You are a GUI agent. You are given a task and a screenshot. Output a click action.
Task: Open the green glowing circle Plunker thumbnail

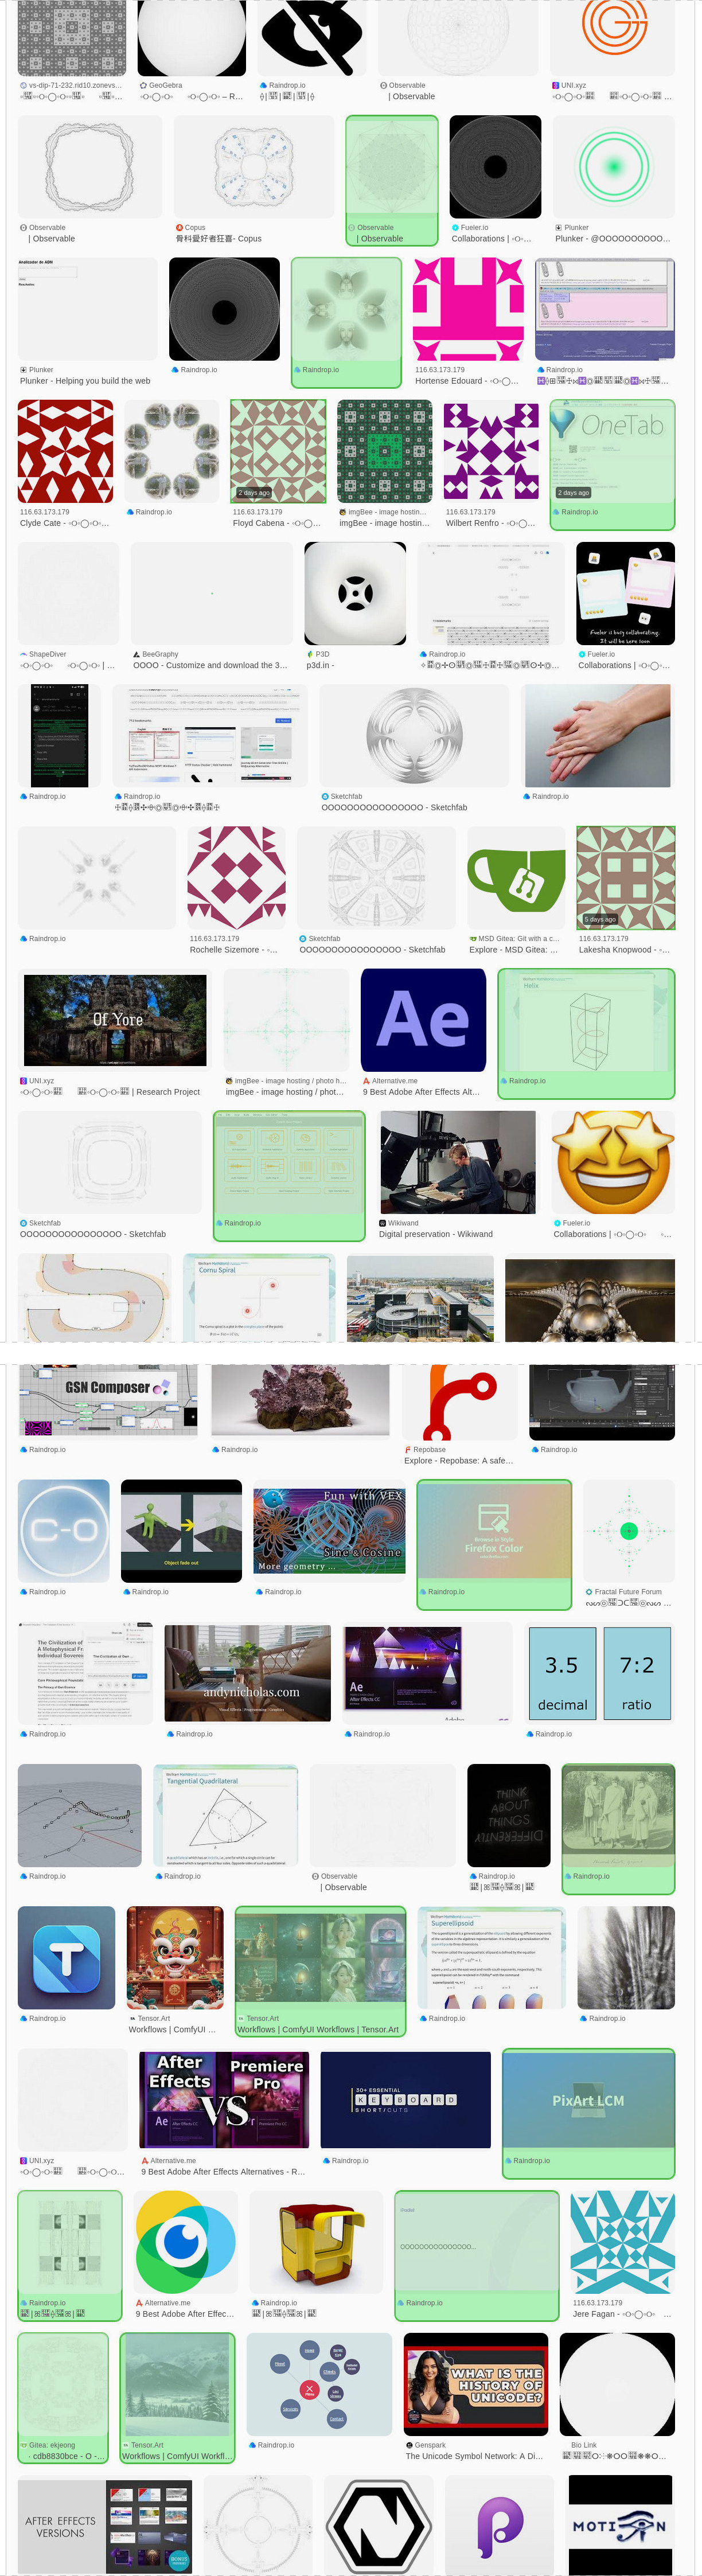click(x=614, y=167)
